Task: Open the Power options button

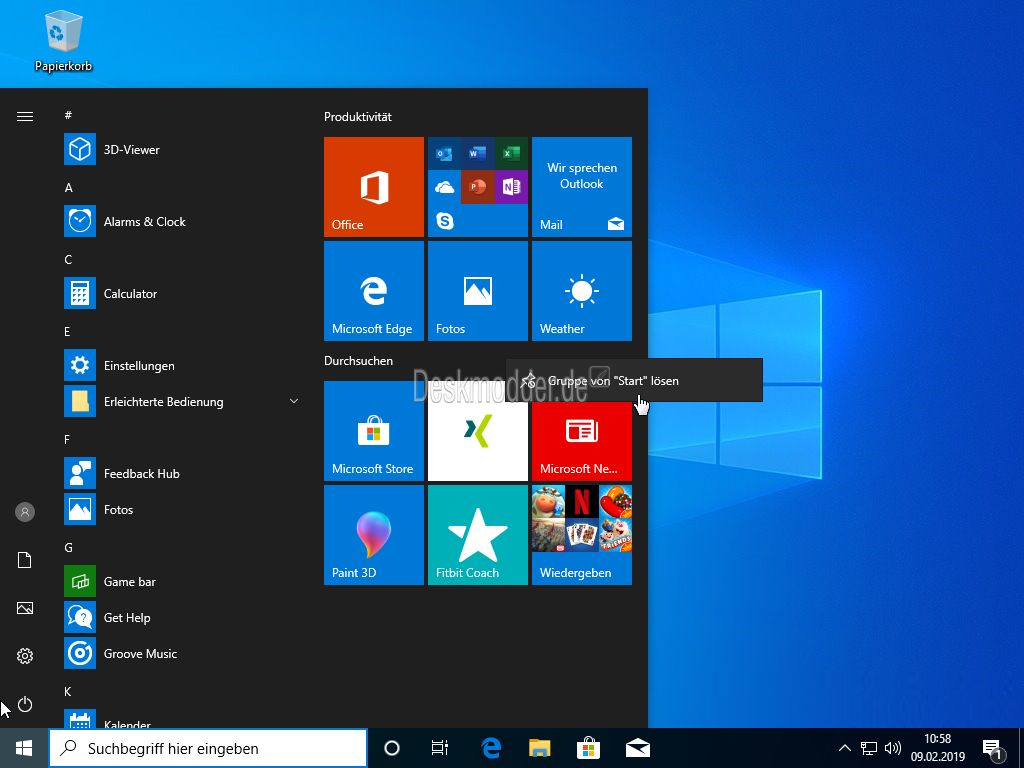Action: (25, 704)
